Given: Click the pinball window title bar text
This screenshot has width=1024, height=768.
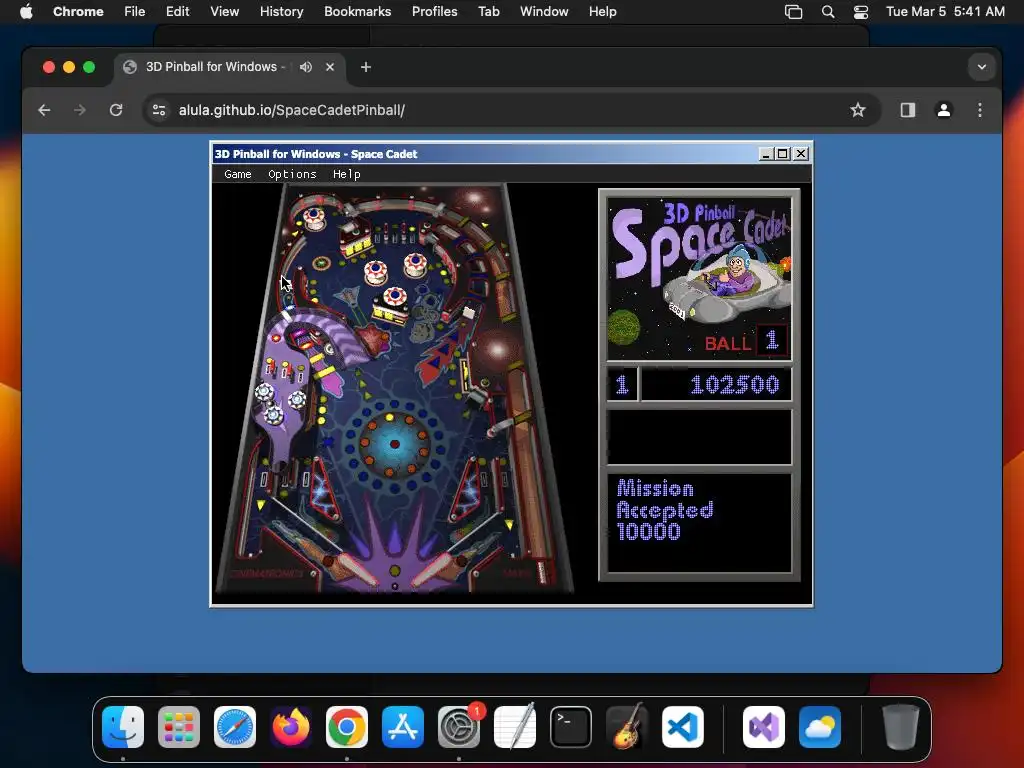Looking at the screenshot, I should click(316, 154).
